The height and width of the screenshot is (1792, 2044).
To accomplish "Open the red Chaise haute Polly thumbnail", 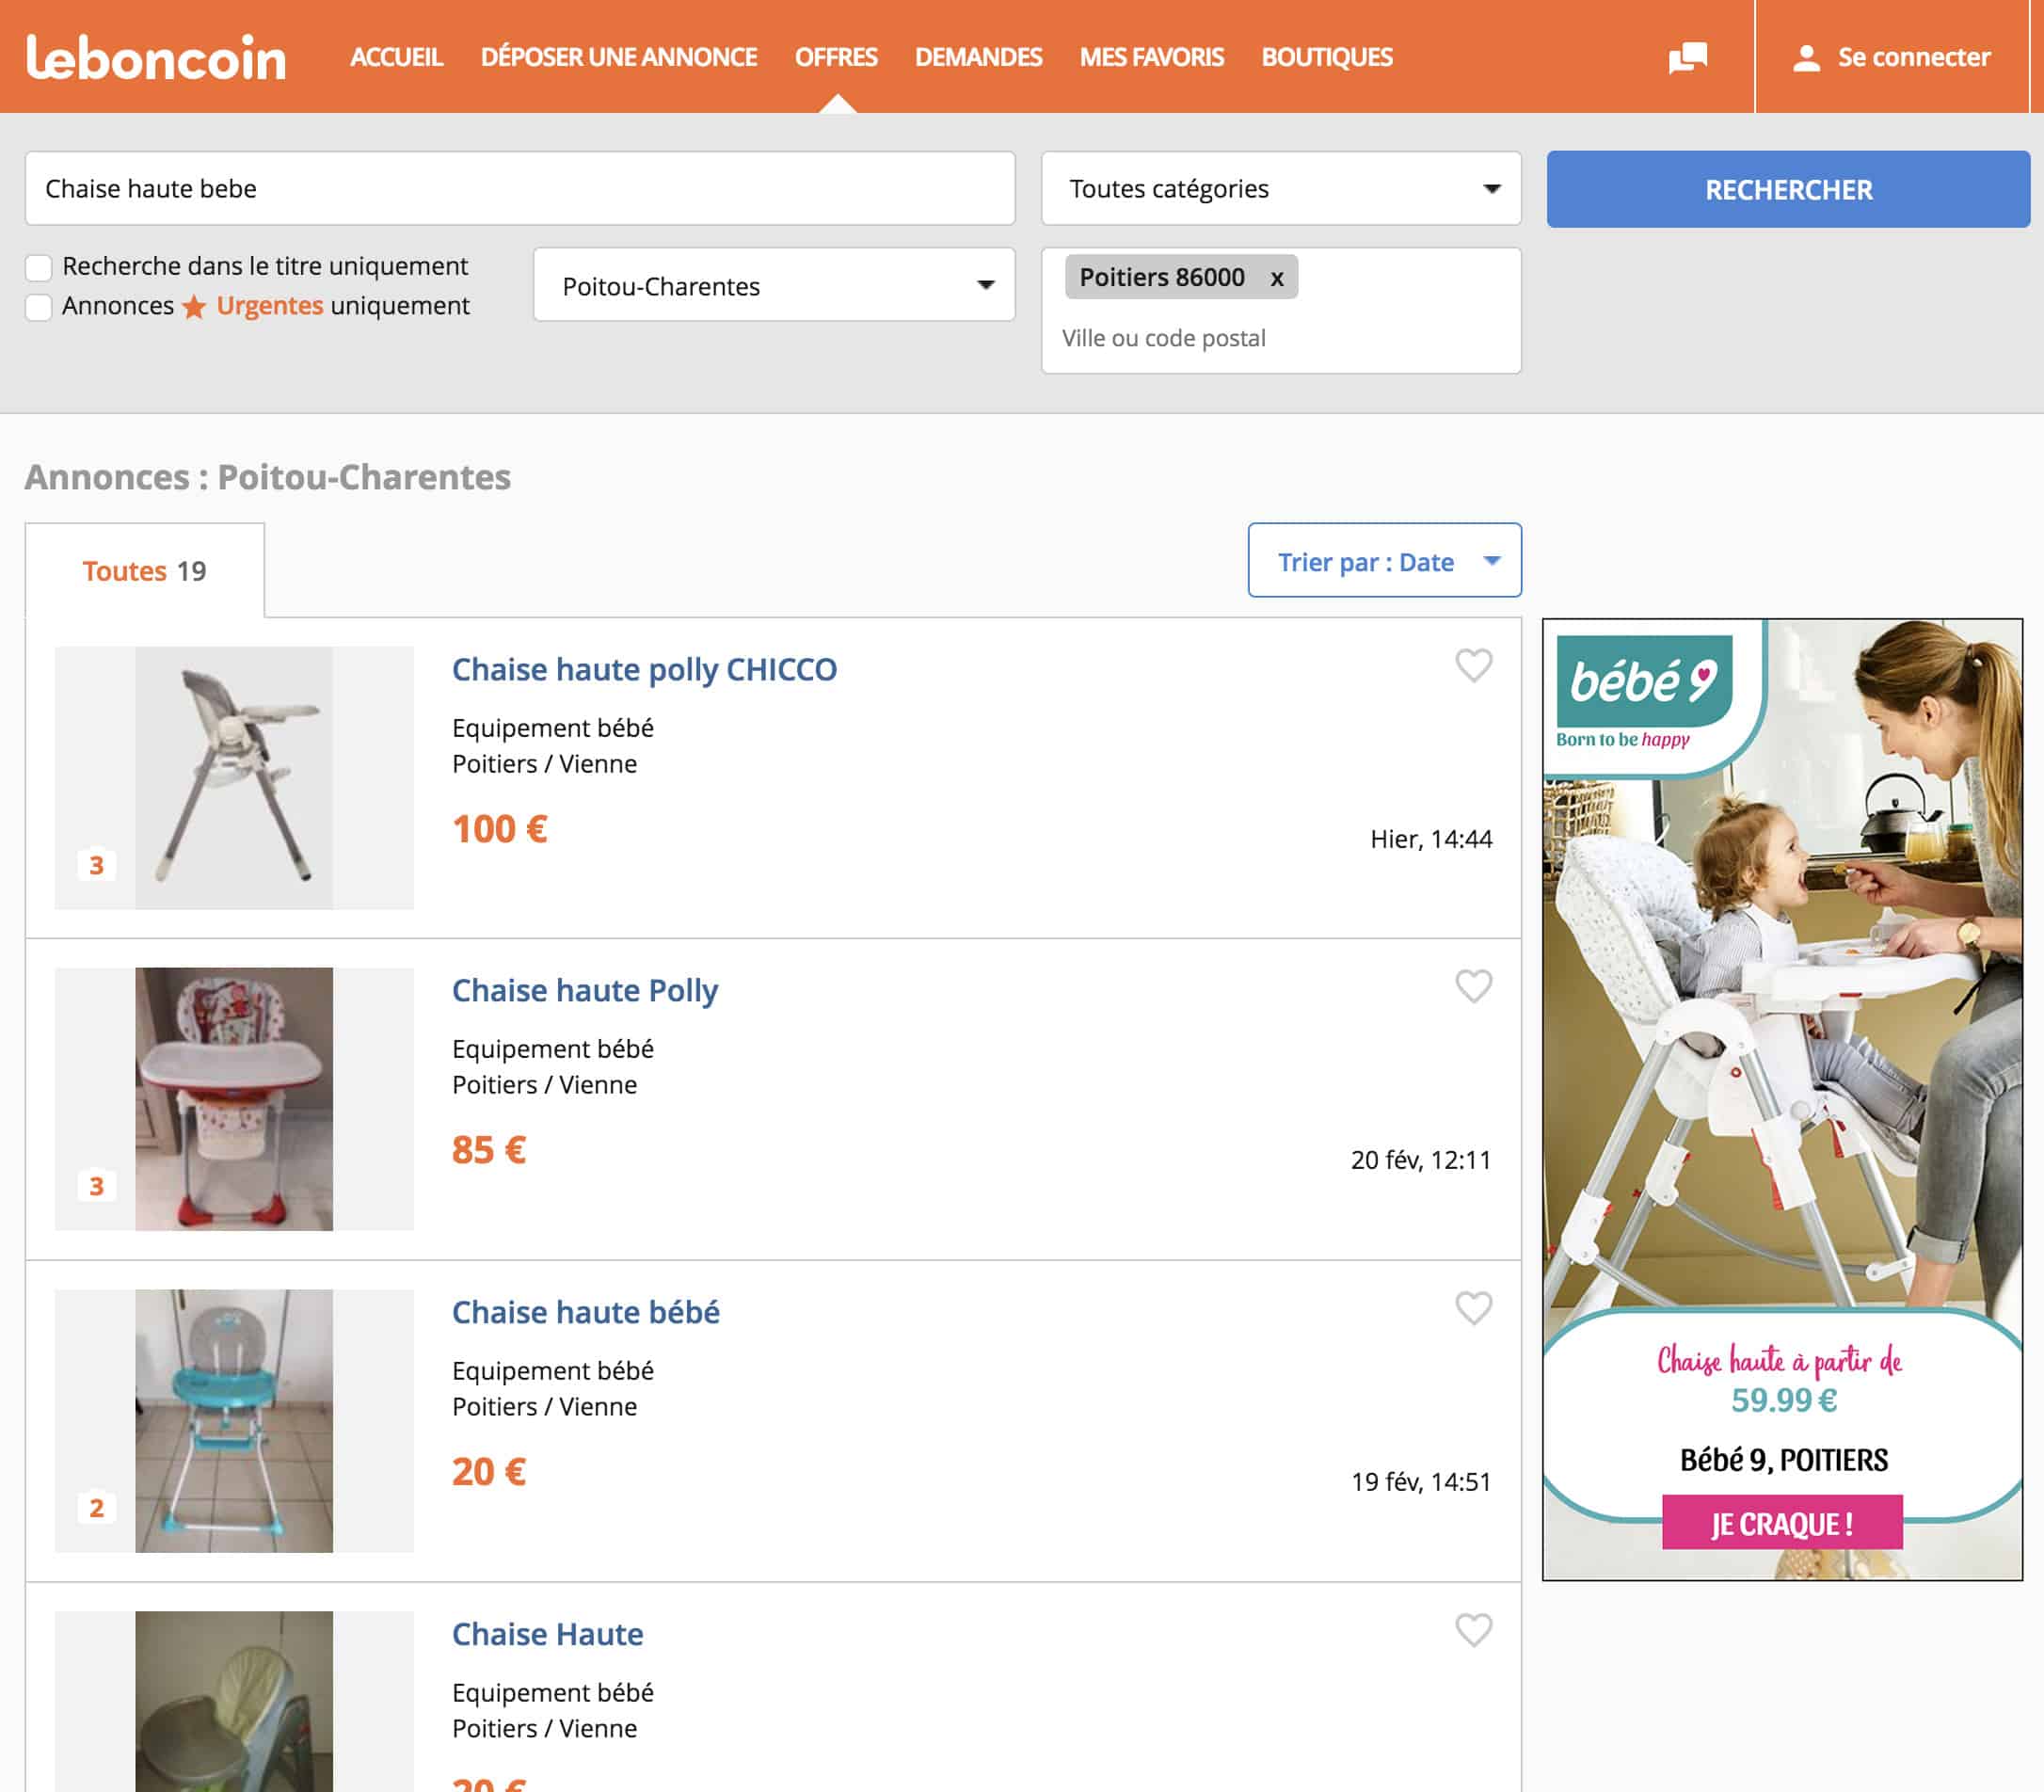I will pyautogui.click(x=234, y=1098).
